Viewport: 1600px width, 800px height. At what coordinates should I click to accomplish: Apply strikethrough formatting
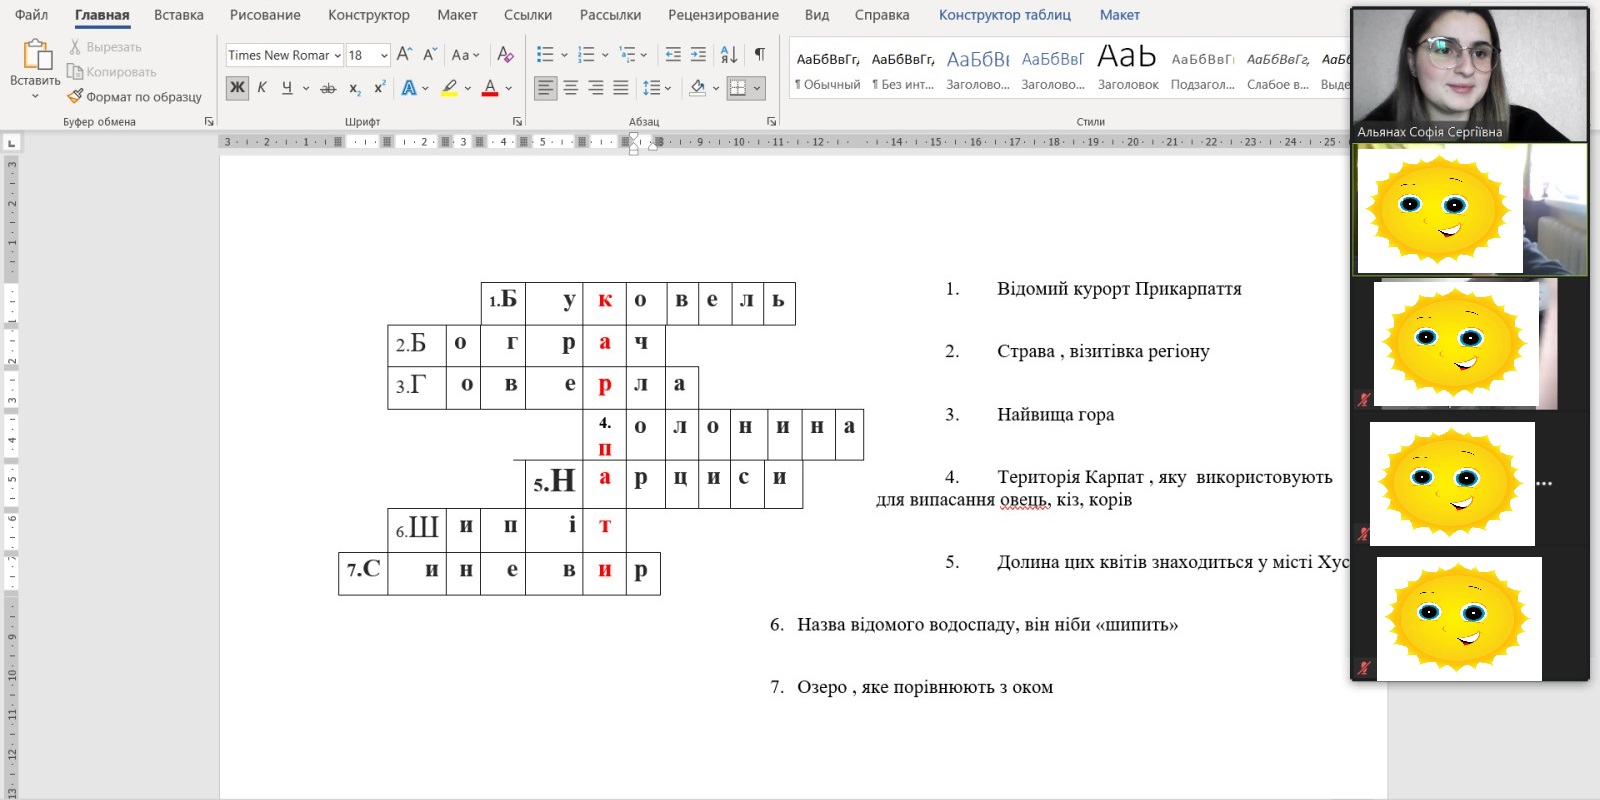coord(328,88)
